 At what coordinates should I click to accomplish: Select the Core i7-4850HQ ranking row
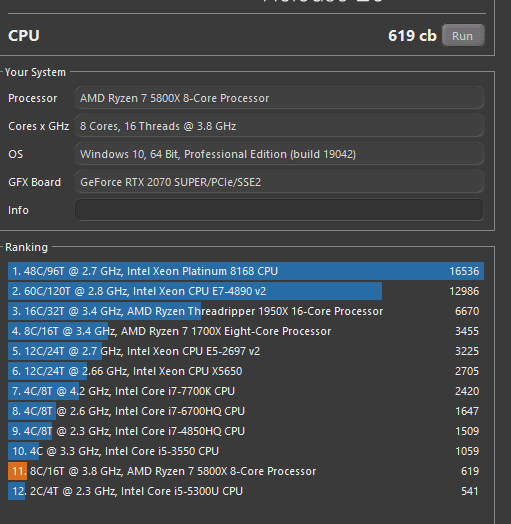pyautogui.click(x=246, y=431)
